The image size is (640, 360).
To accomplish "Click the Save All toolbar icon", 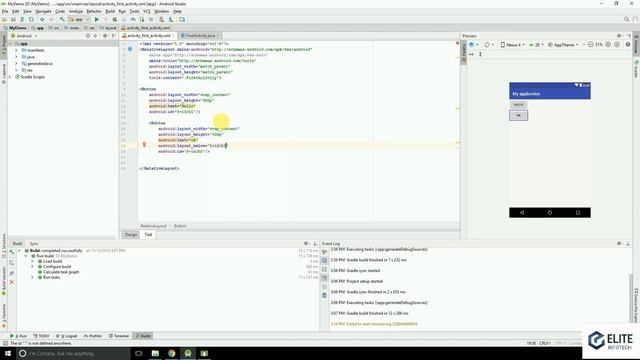I will pyautogui.click(x=13, y=20).
